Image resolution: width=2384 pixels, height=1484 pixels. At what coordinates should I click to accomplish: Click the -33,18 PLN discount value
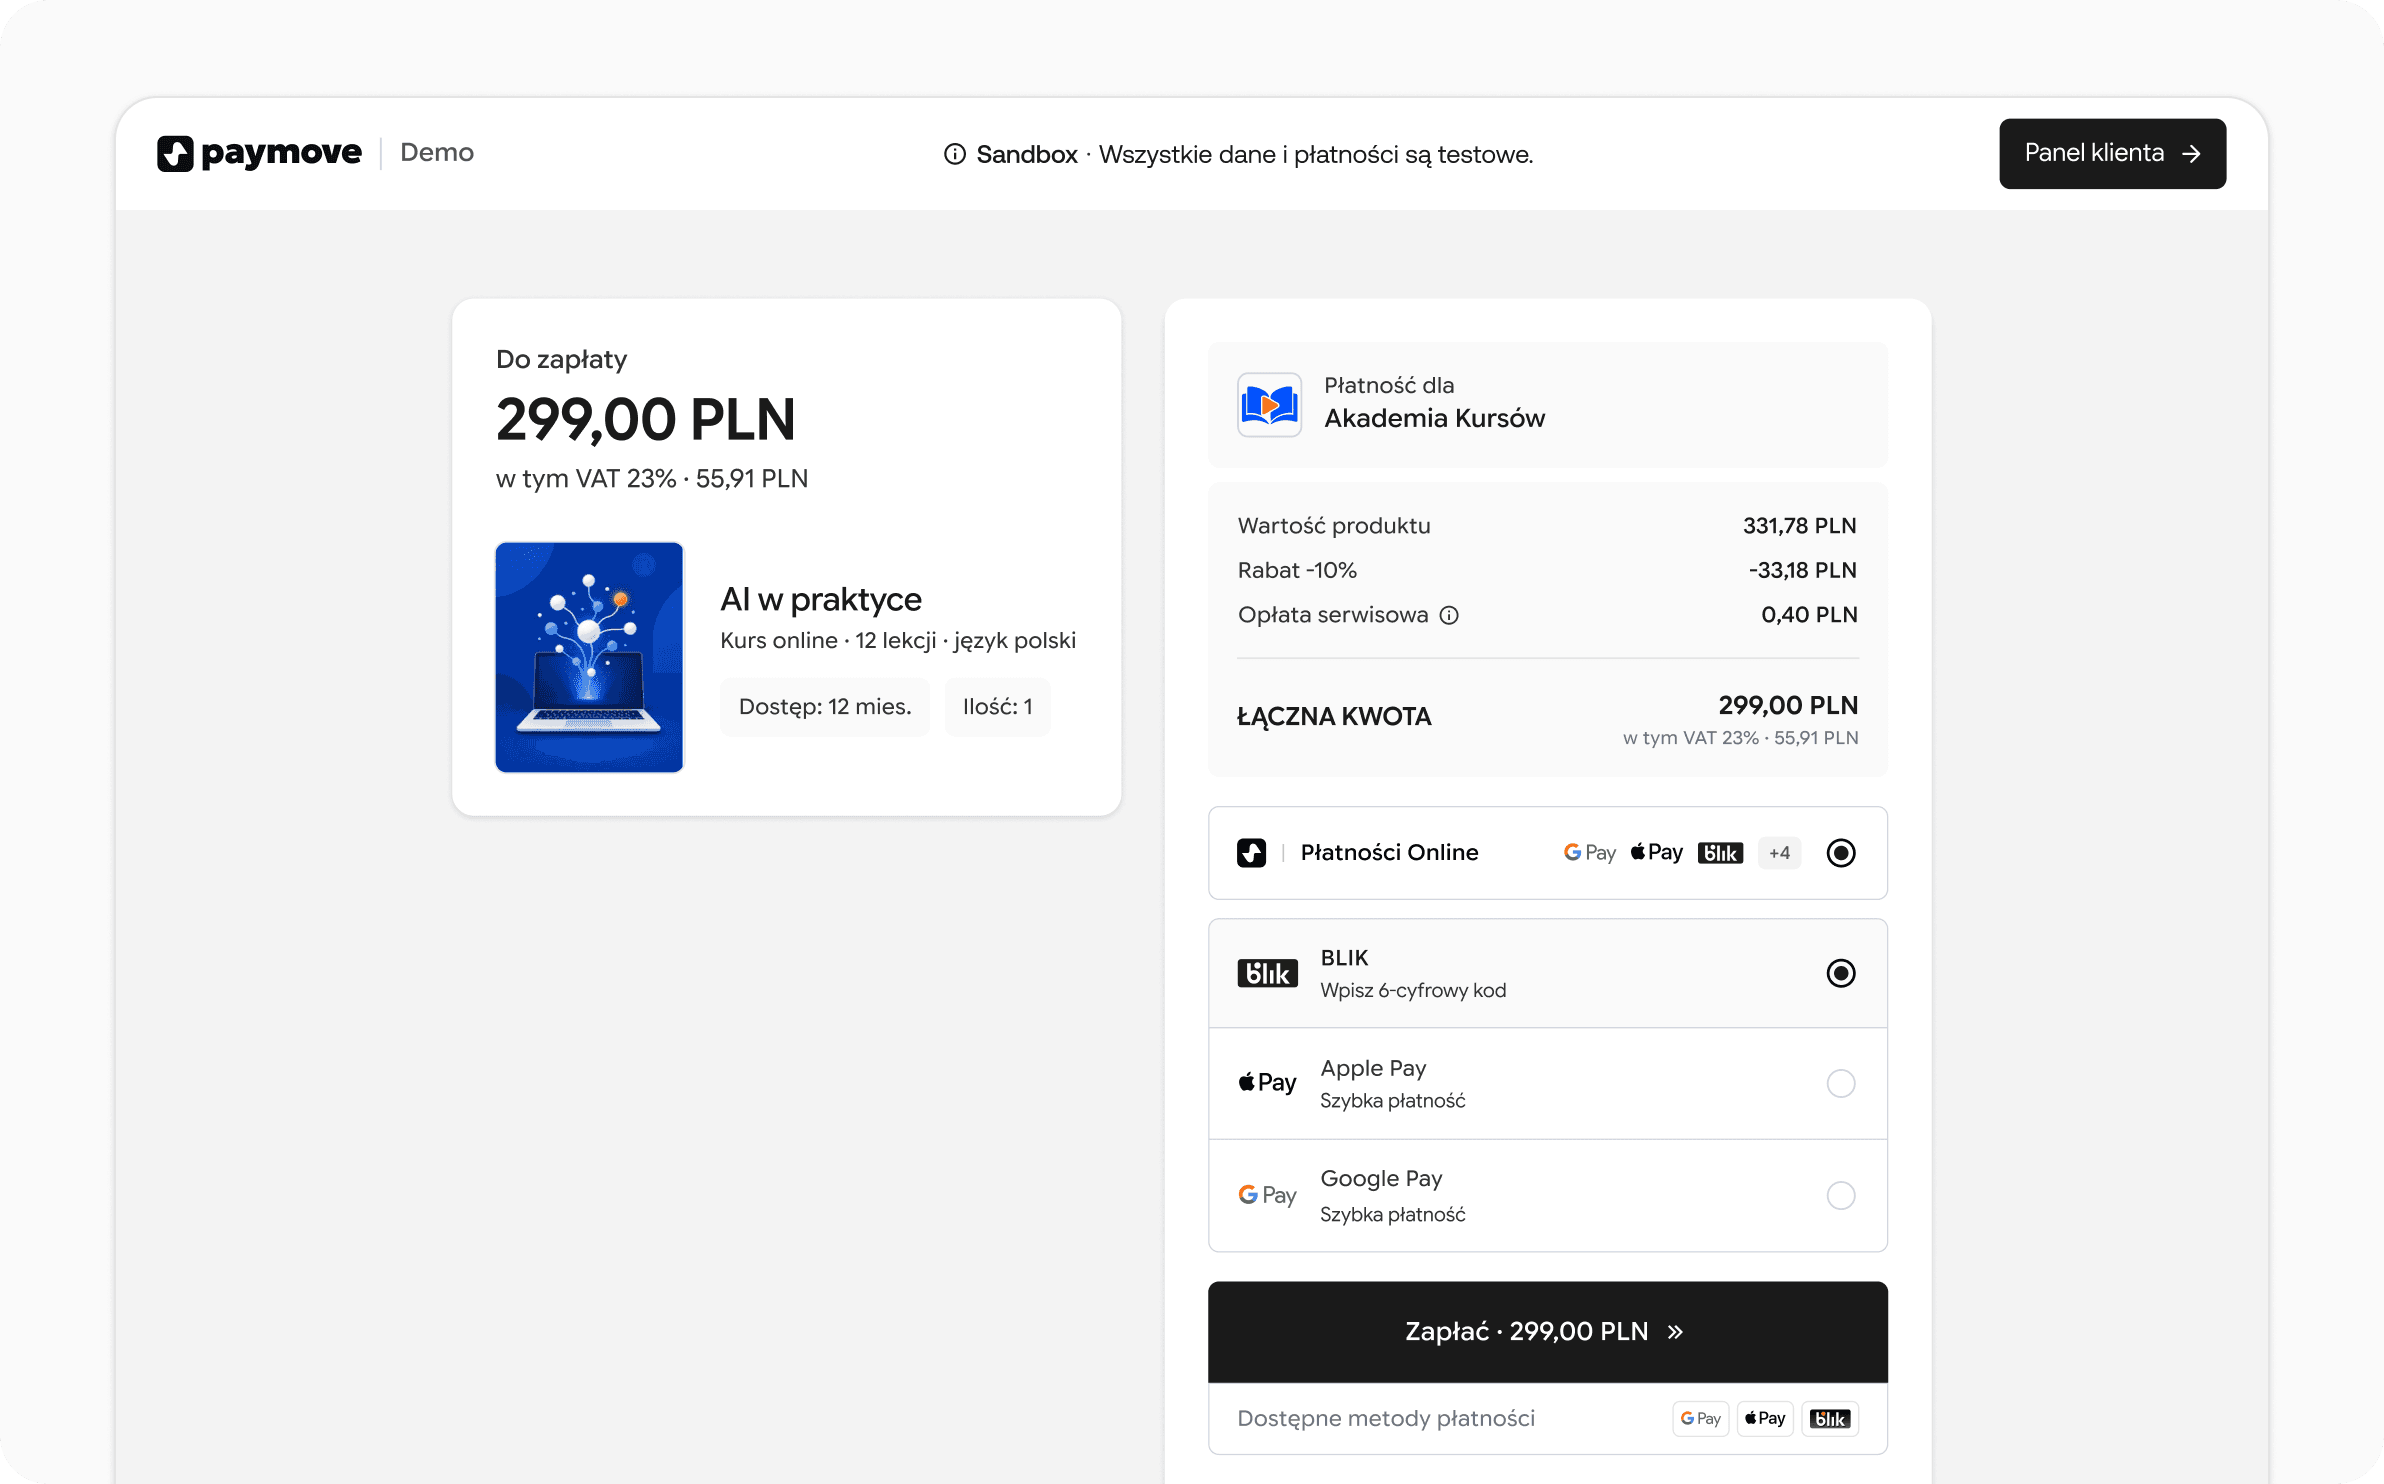[1803, 570]
